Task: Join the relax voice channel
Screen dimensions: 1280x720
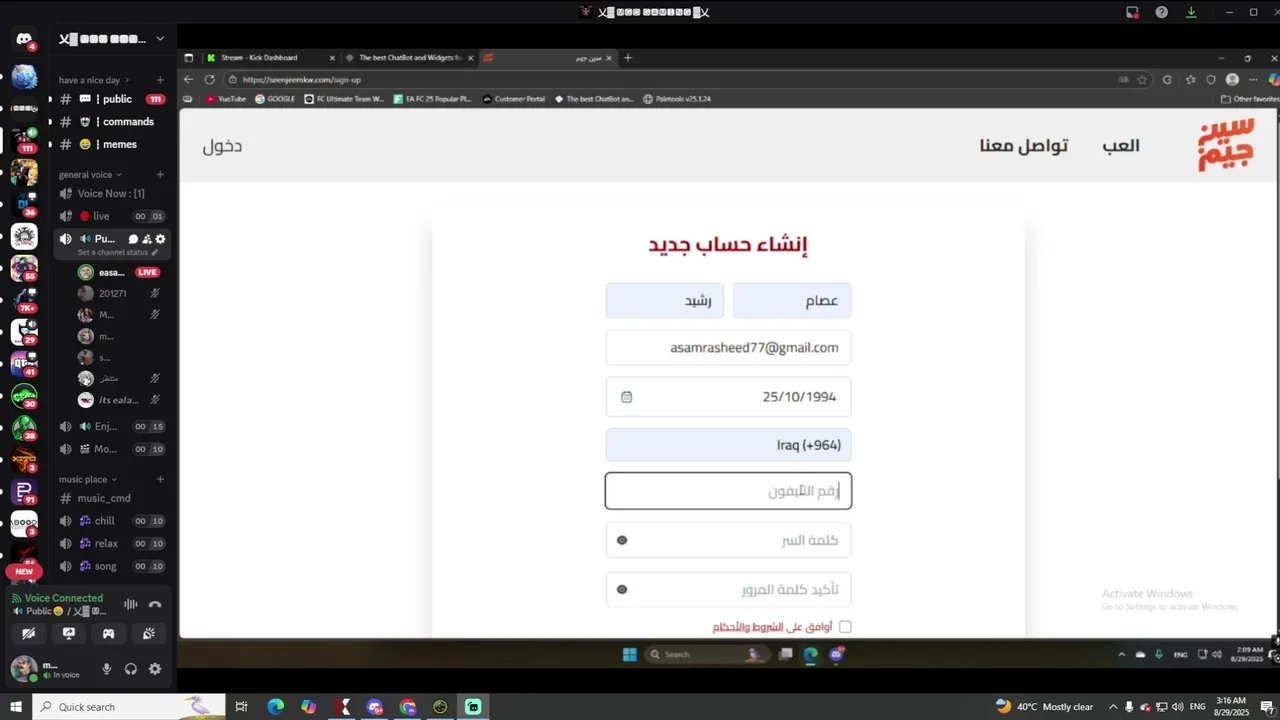Action: click(x=110, y=544)
